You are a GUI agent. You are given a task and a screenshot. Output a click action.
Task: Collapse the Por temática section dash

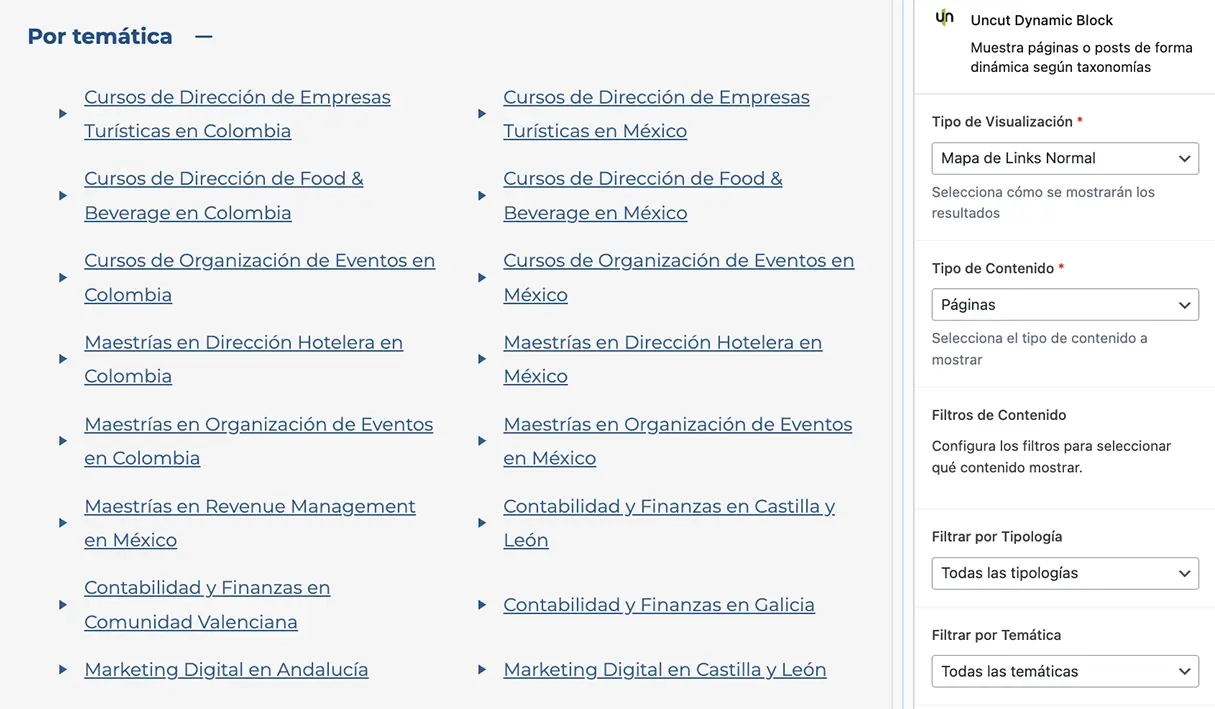click(x=204, y=37)
